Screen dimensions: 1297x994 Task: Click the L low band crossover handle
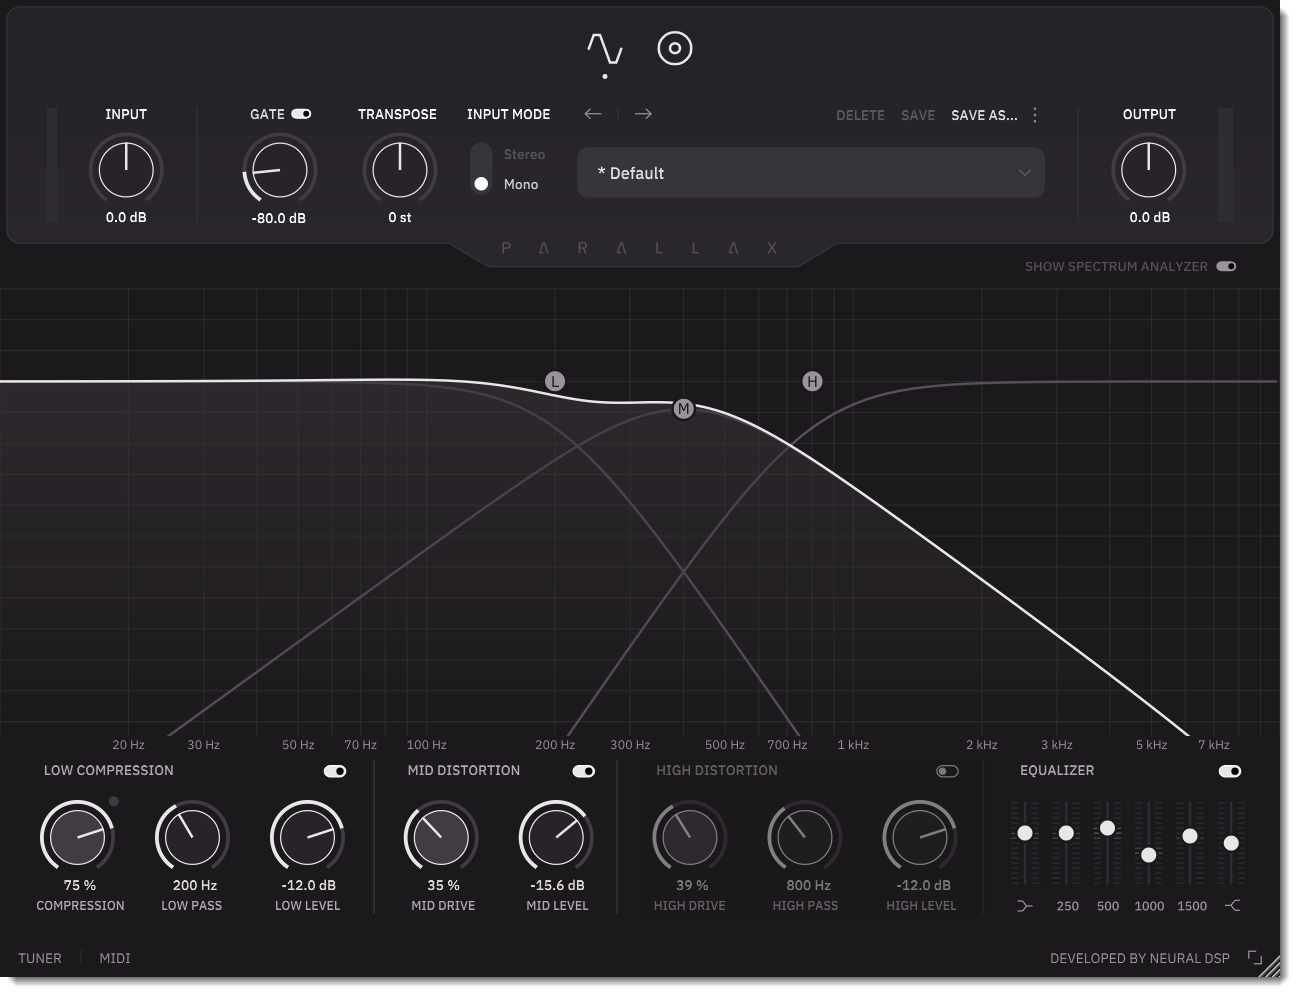[555, 381]
